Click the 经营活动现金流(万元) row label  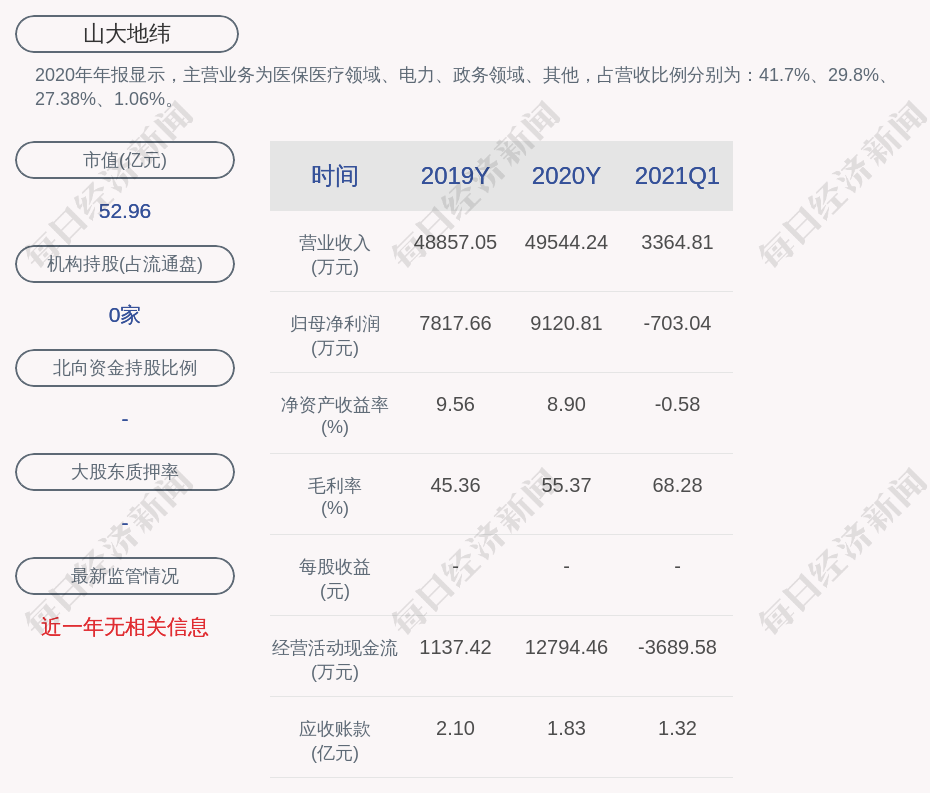(x=335, y=660)
